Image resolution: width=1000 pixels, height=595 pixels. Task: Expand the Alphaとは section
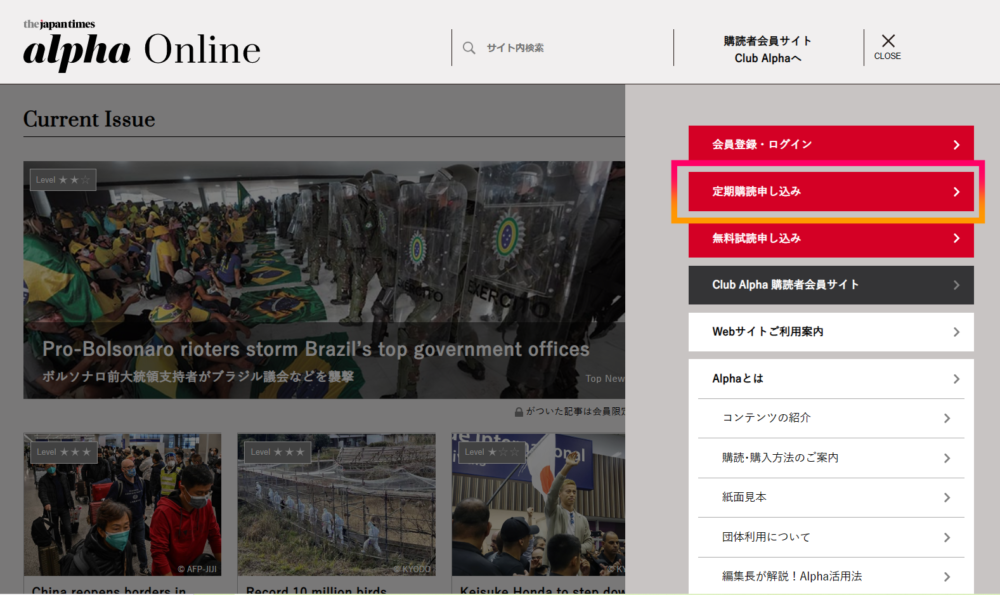point(830,378)
